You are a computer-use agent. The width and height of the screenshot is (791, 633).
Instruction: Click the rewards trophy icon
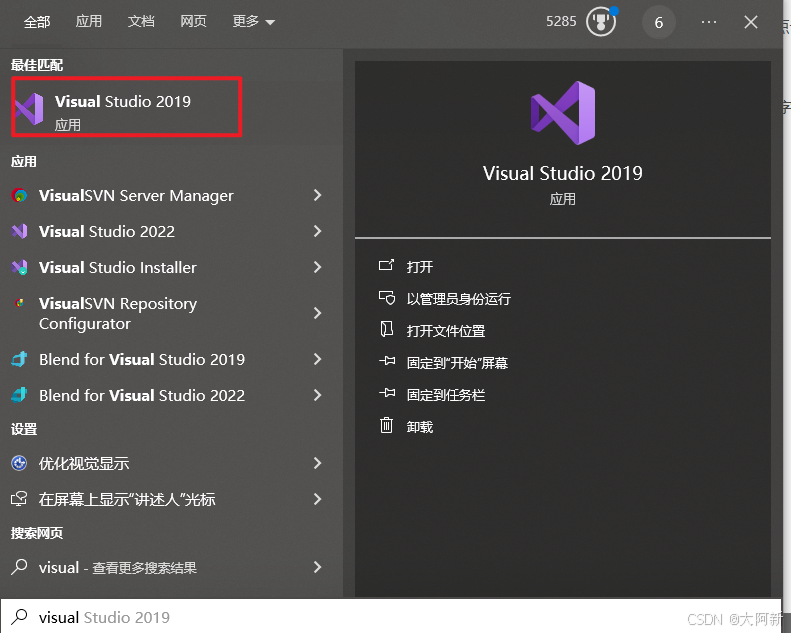point(601,22)
